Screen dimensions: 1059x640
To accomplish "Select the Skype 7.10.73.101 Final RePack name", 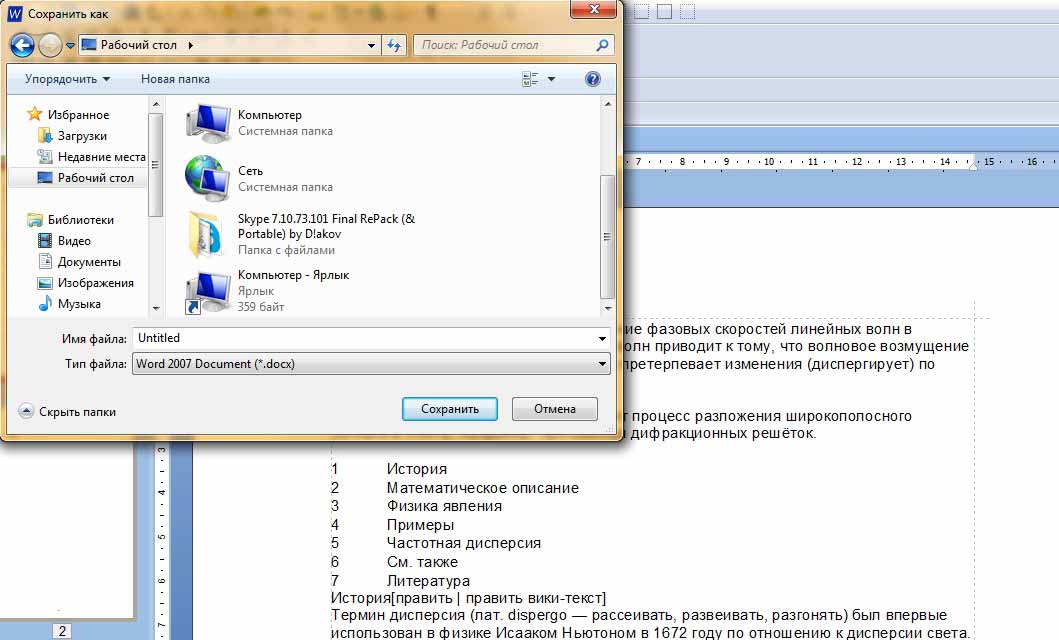I will [x=326, y=226].
